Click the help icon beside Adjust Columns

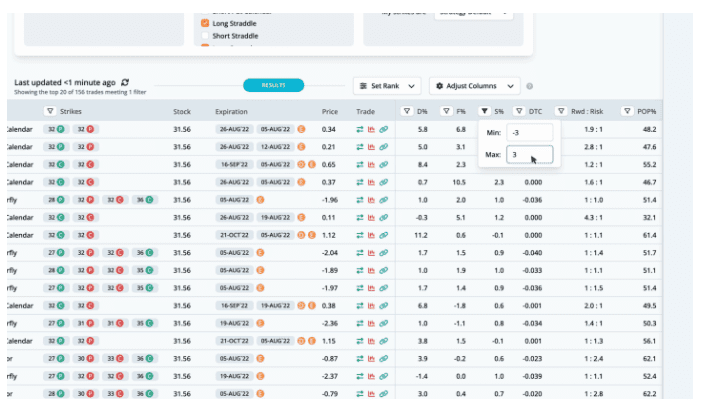pos(530,86)
